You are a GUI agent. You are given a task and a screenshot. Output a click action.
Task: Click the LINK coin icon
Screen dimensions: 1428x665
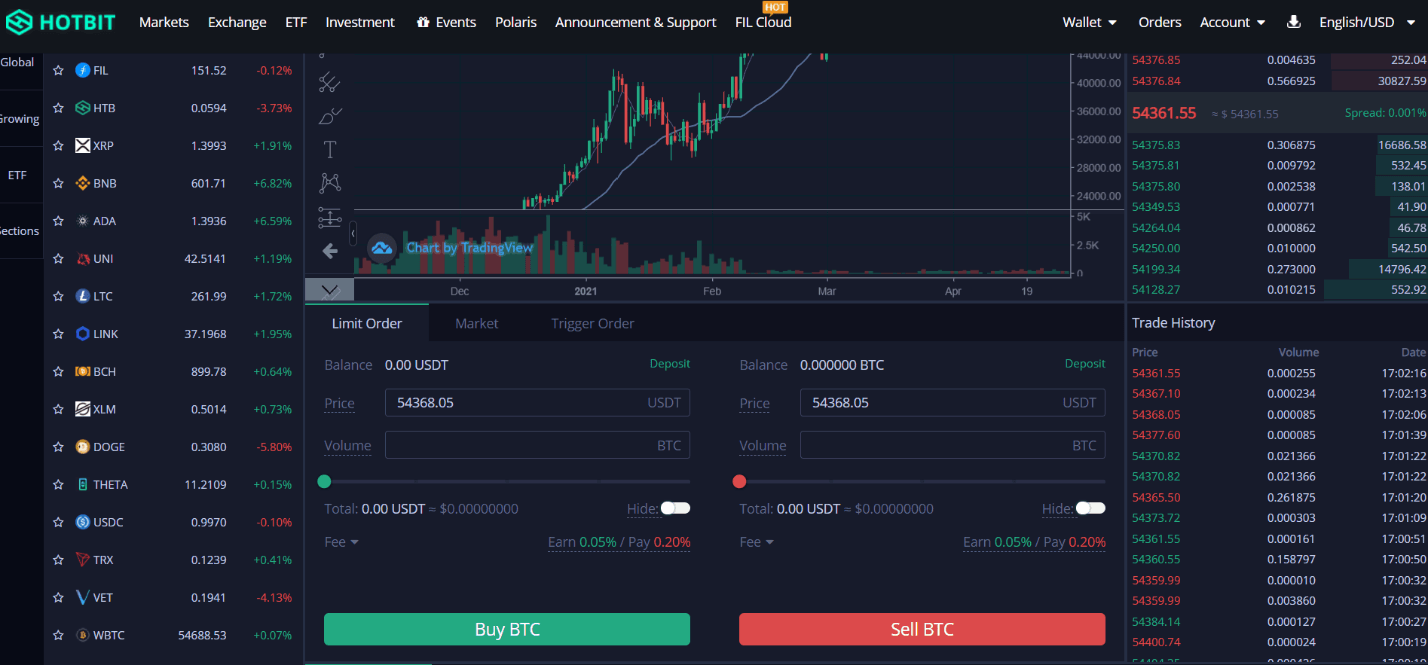click(x=83, y=334)
